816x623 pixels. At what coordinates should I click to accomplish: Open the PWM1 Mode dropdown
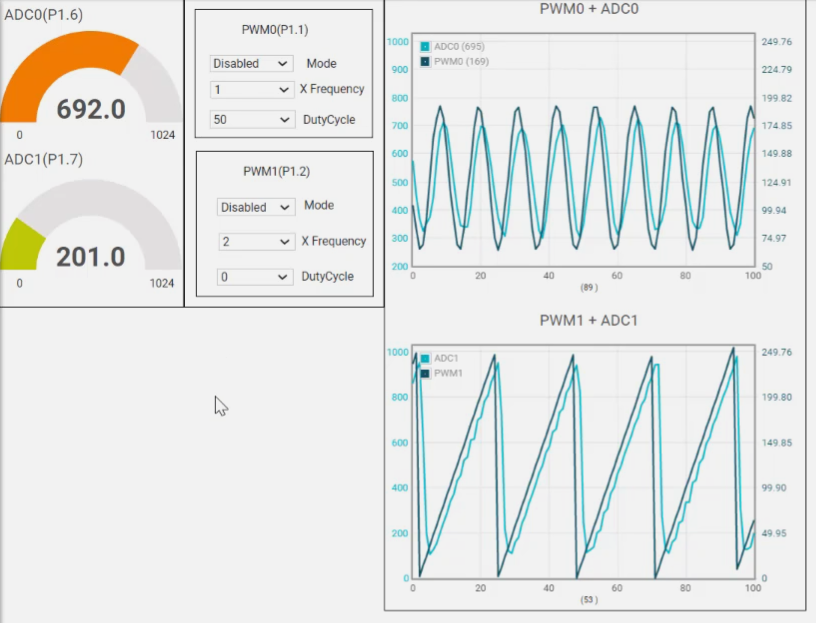[256, 207]
